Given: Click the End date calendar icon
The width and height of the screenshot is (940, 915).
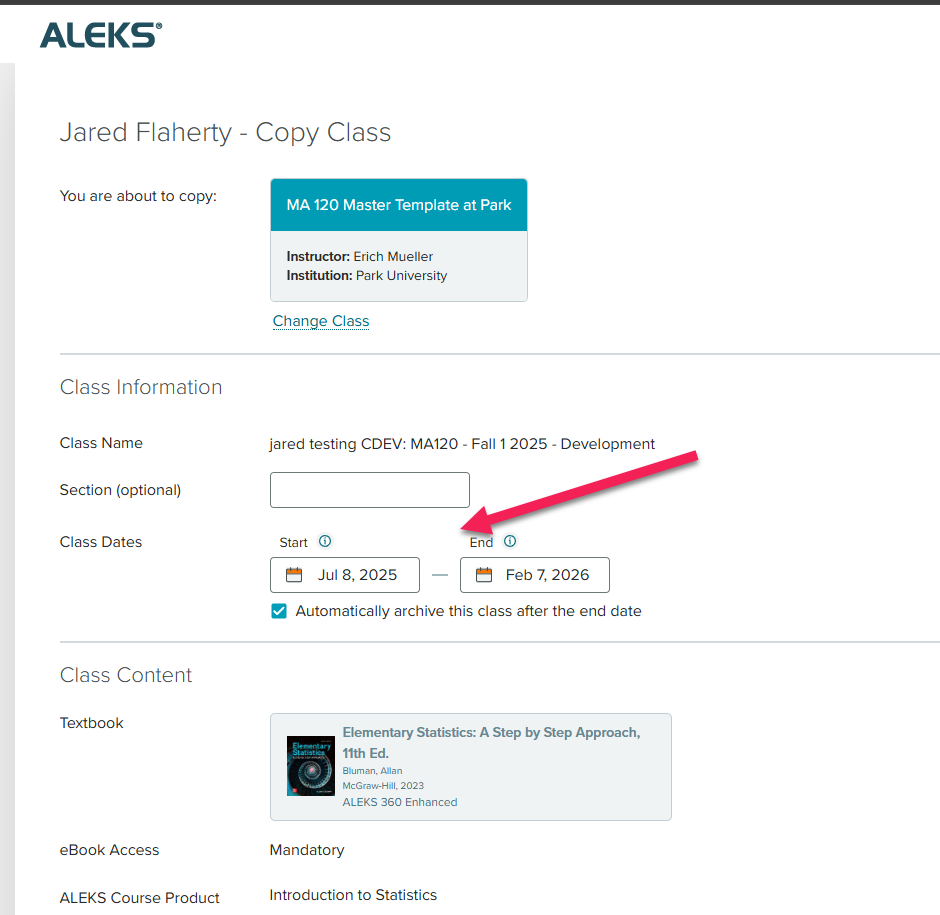Looking at the screenshot, I should tap(484, 575).
